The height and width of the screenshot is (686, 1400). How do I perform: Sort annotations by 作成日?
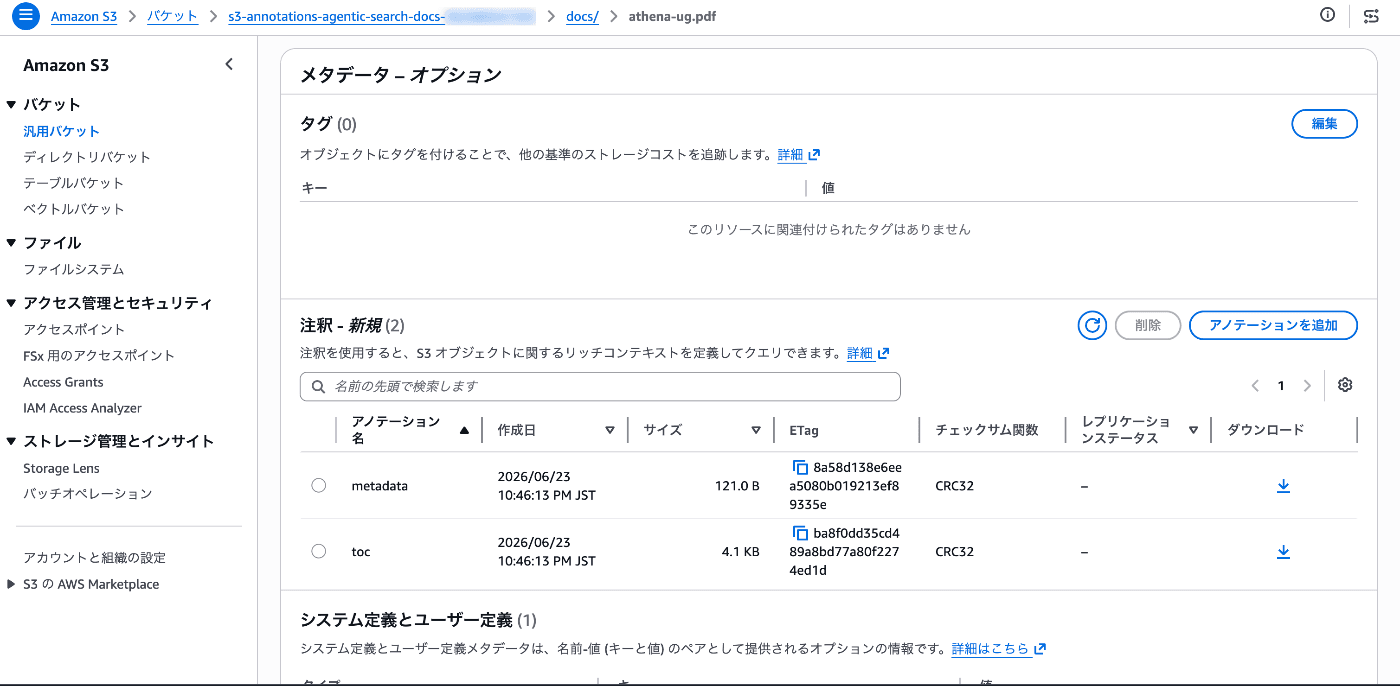pos(610,430)
